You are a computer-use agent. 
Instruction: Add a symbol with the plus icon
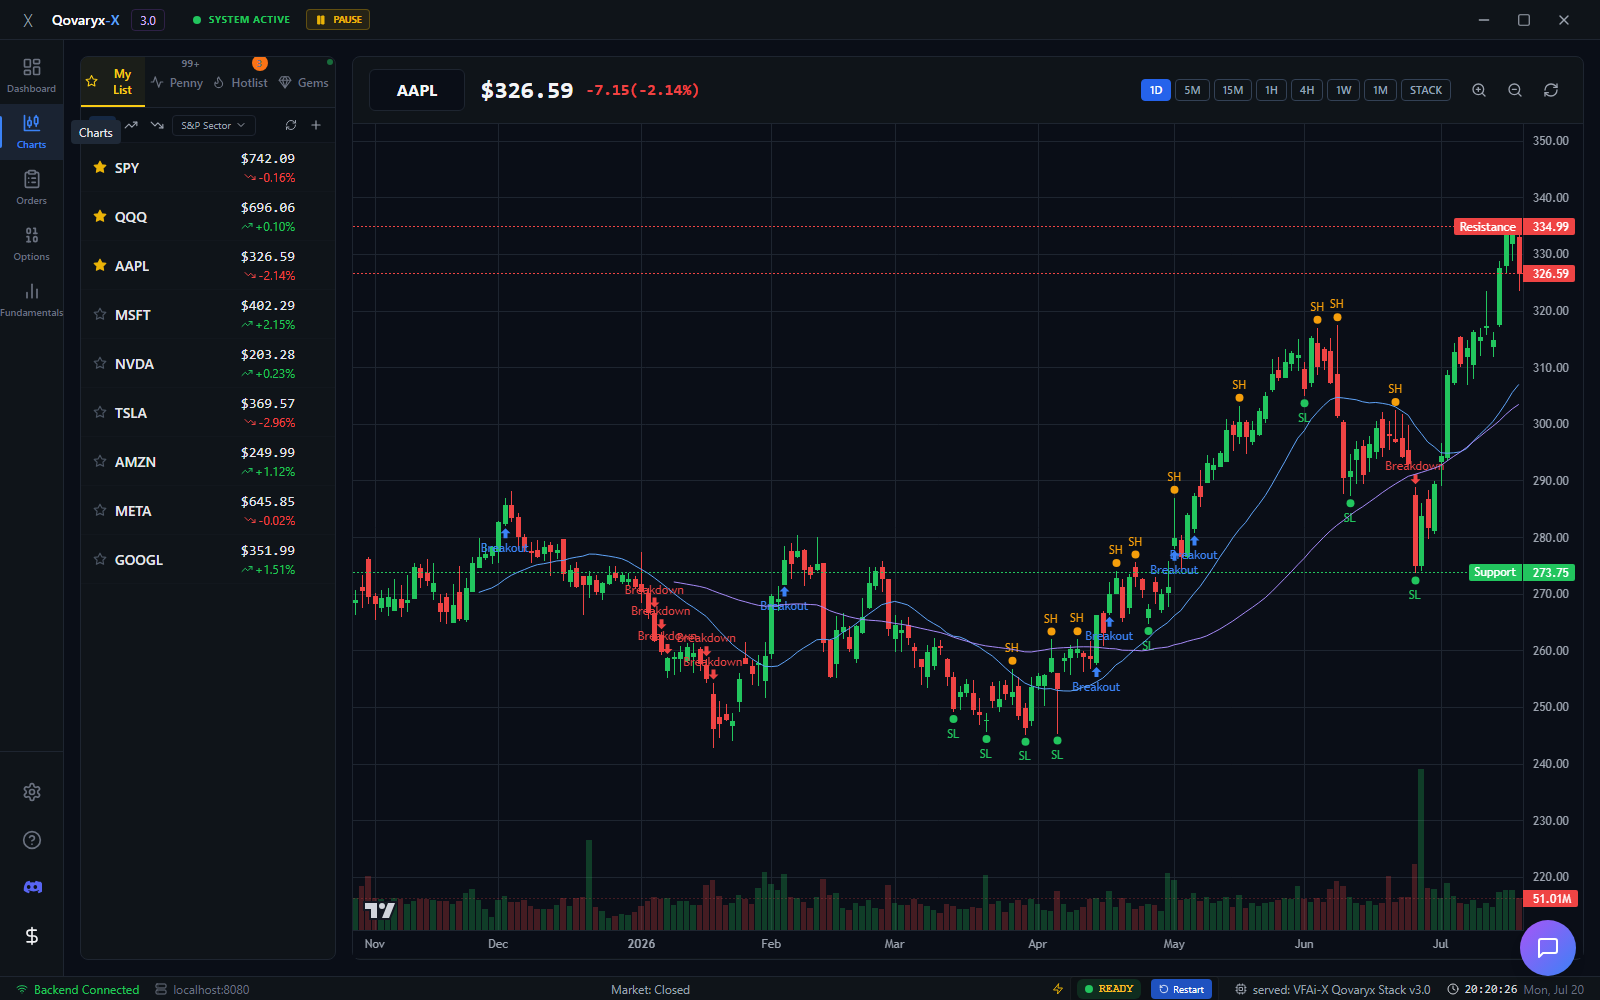click(x=316, y=125)
